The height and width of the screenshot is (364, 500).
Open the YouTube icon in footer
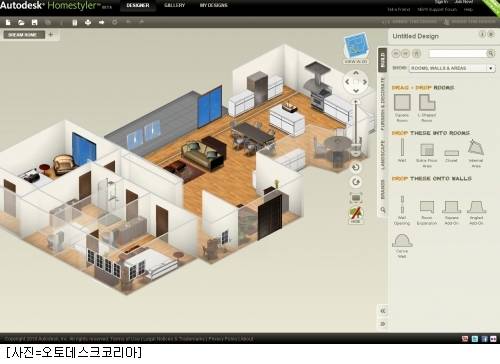[x=465, y=339]
